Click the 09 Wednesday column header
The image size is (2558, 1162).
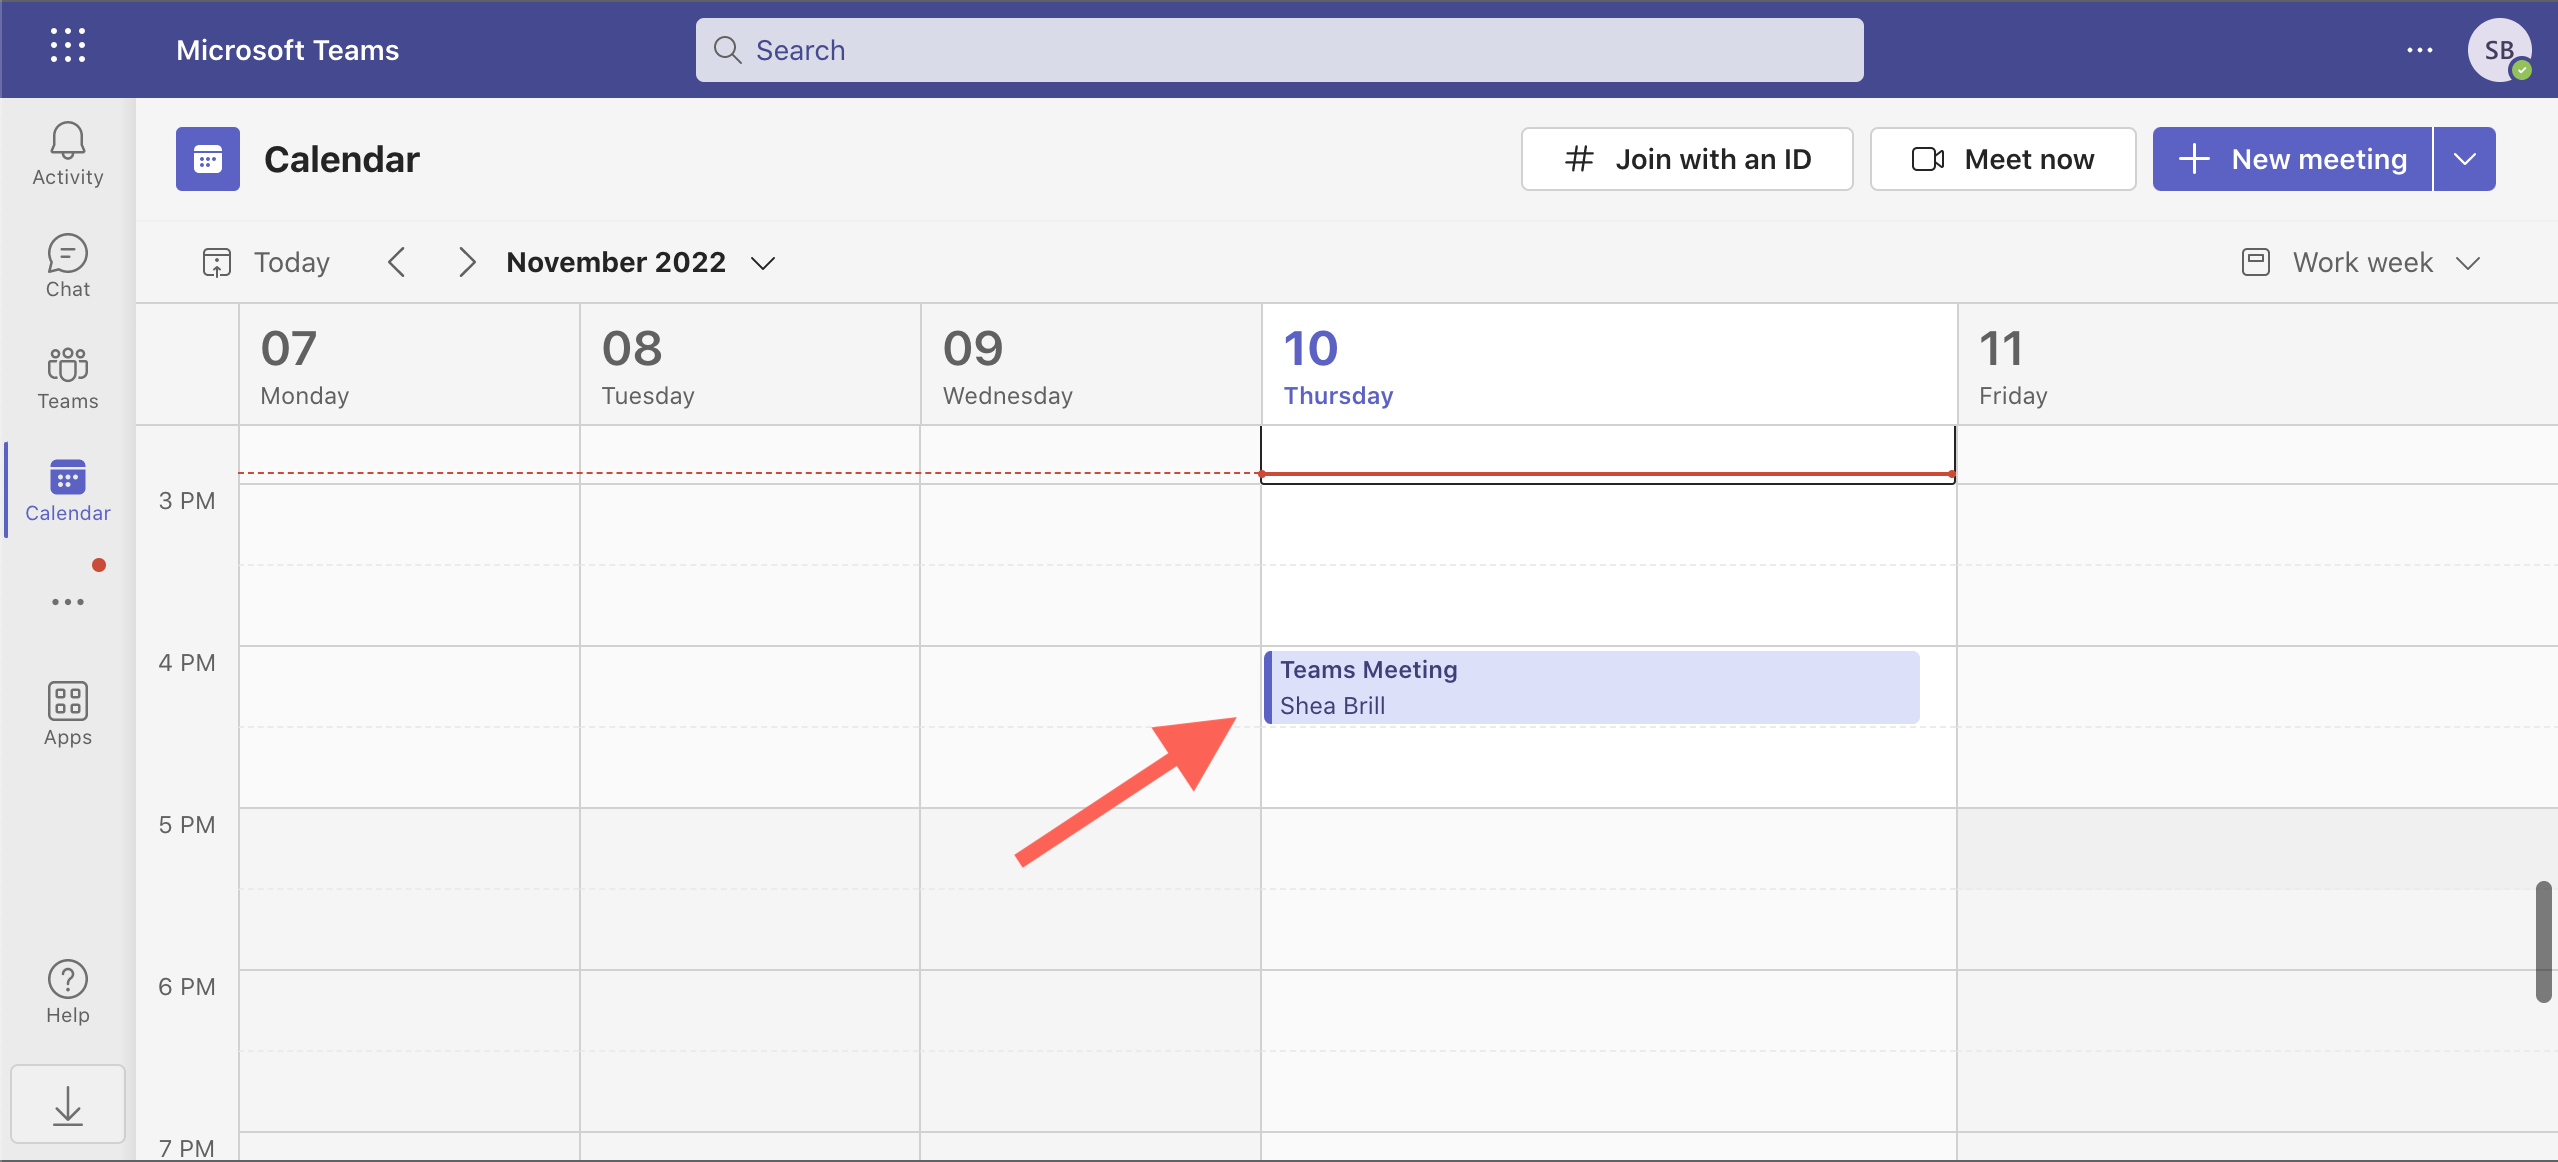point(1091,365)
